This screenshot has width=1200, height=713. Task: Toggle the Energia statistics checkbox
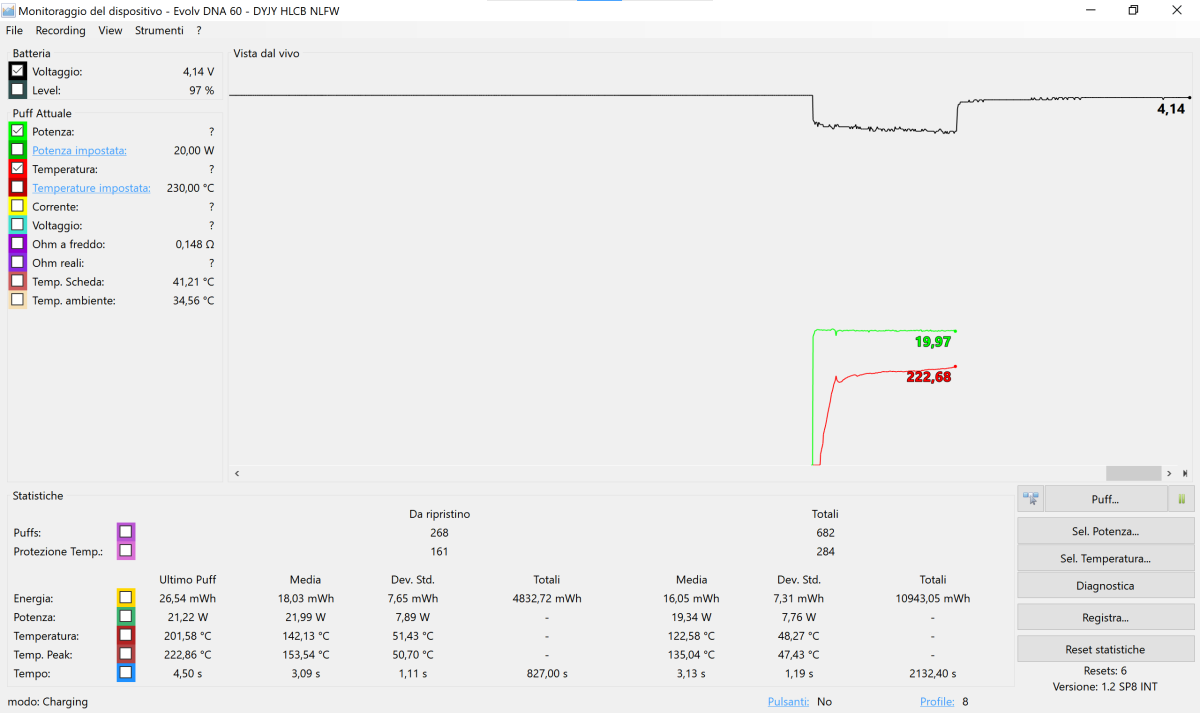(125, 598)
